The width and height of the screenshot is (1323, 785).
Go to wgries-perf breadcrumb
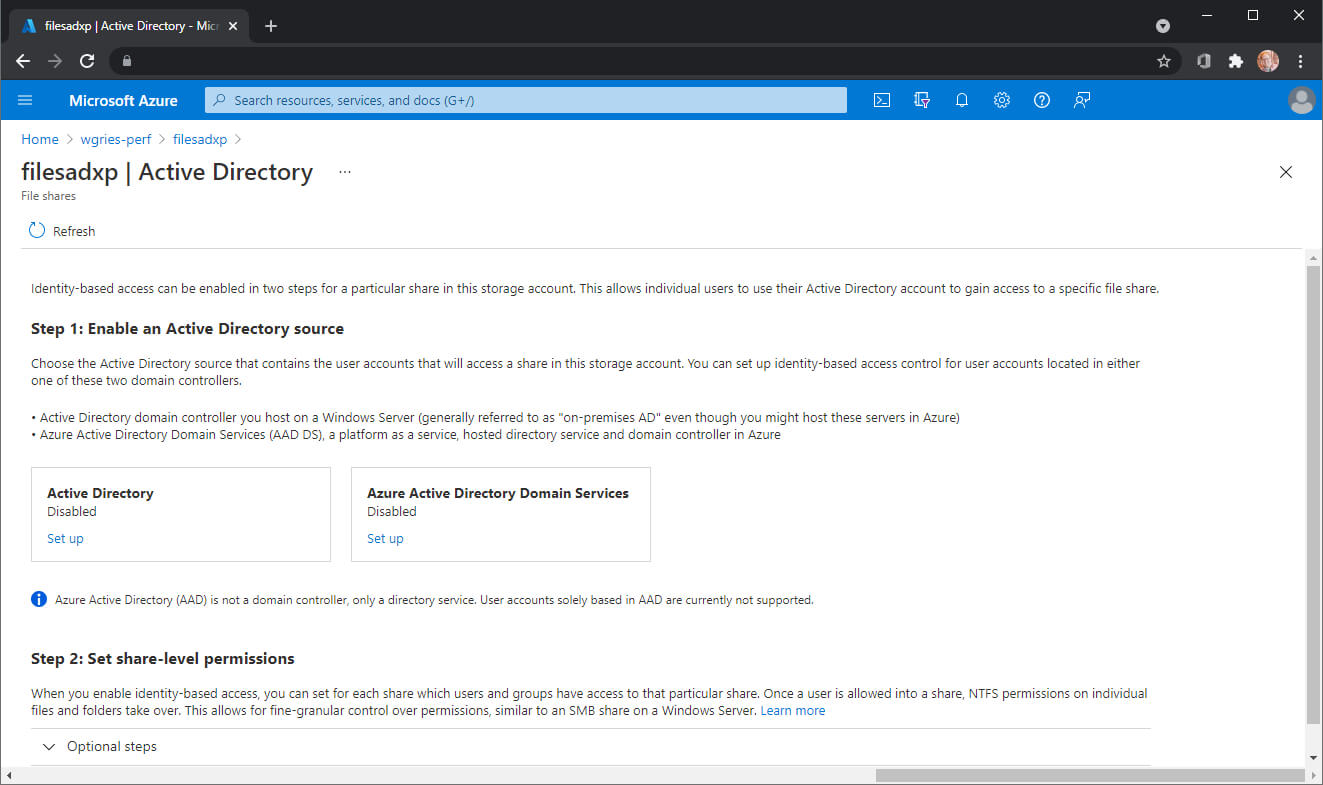point(116,139)
